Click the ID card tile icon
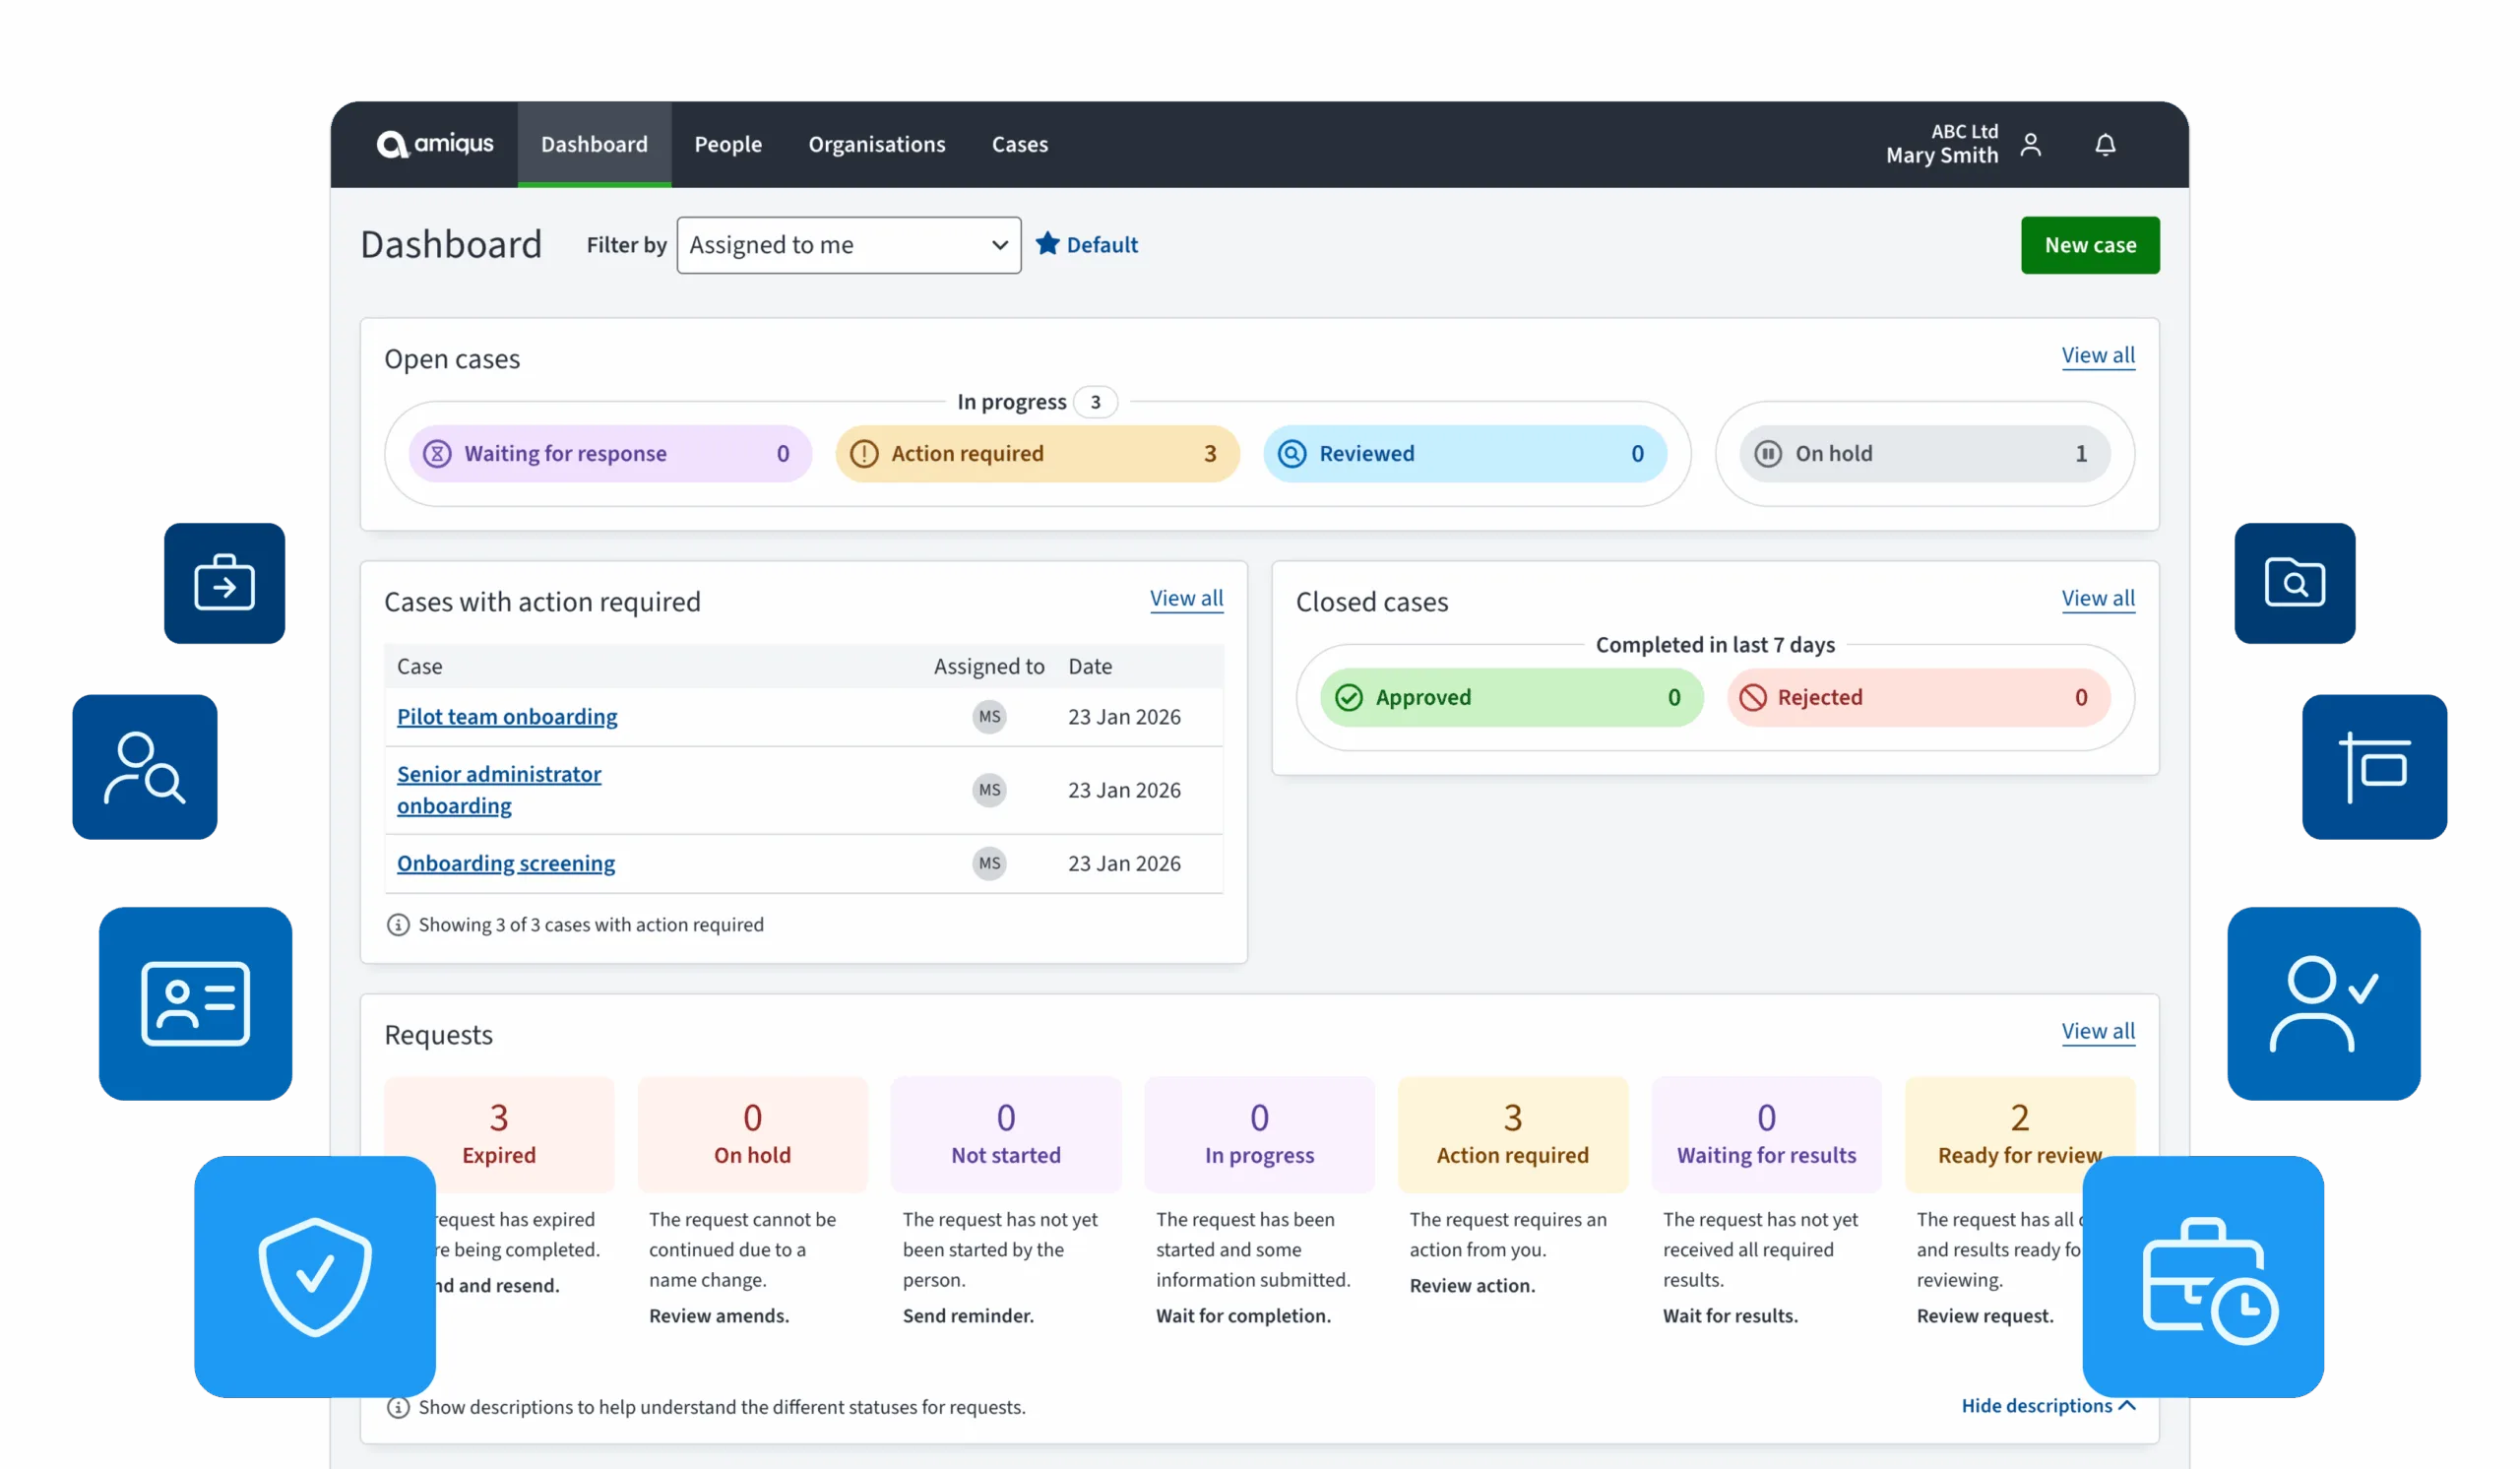Image resolution: width=2520 pixels, height=1469 pixels. 195,1003
